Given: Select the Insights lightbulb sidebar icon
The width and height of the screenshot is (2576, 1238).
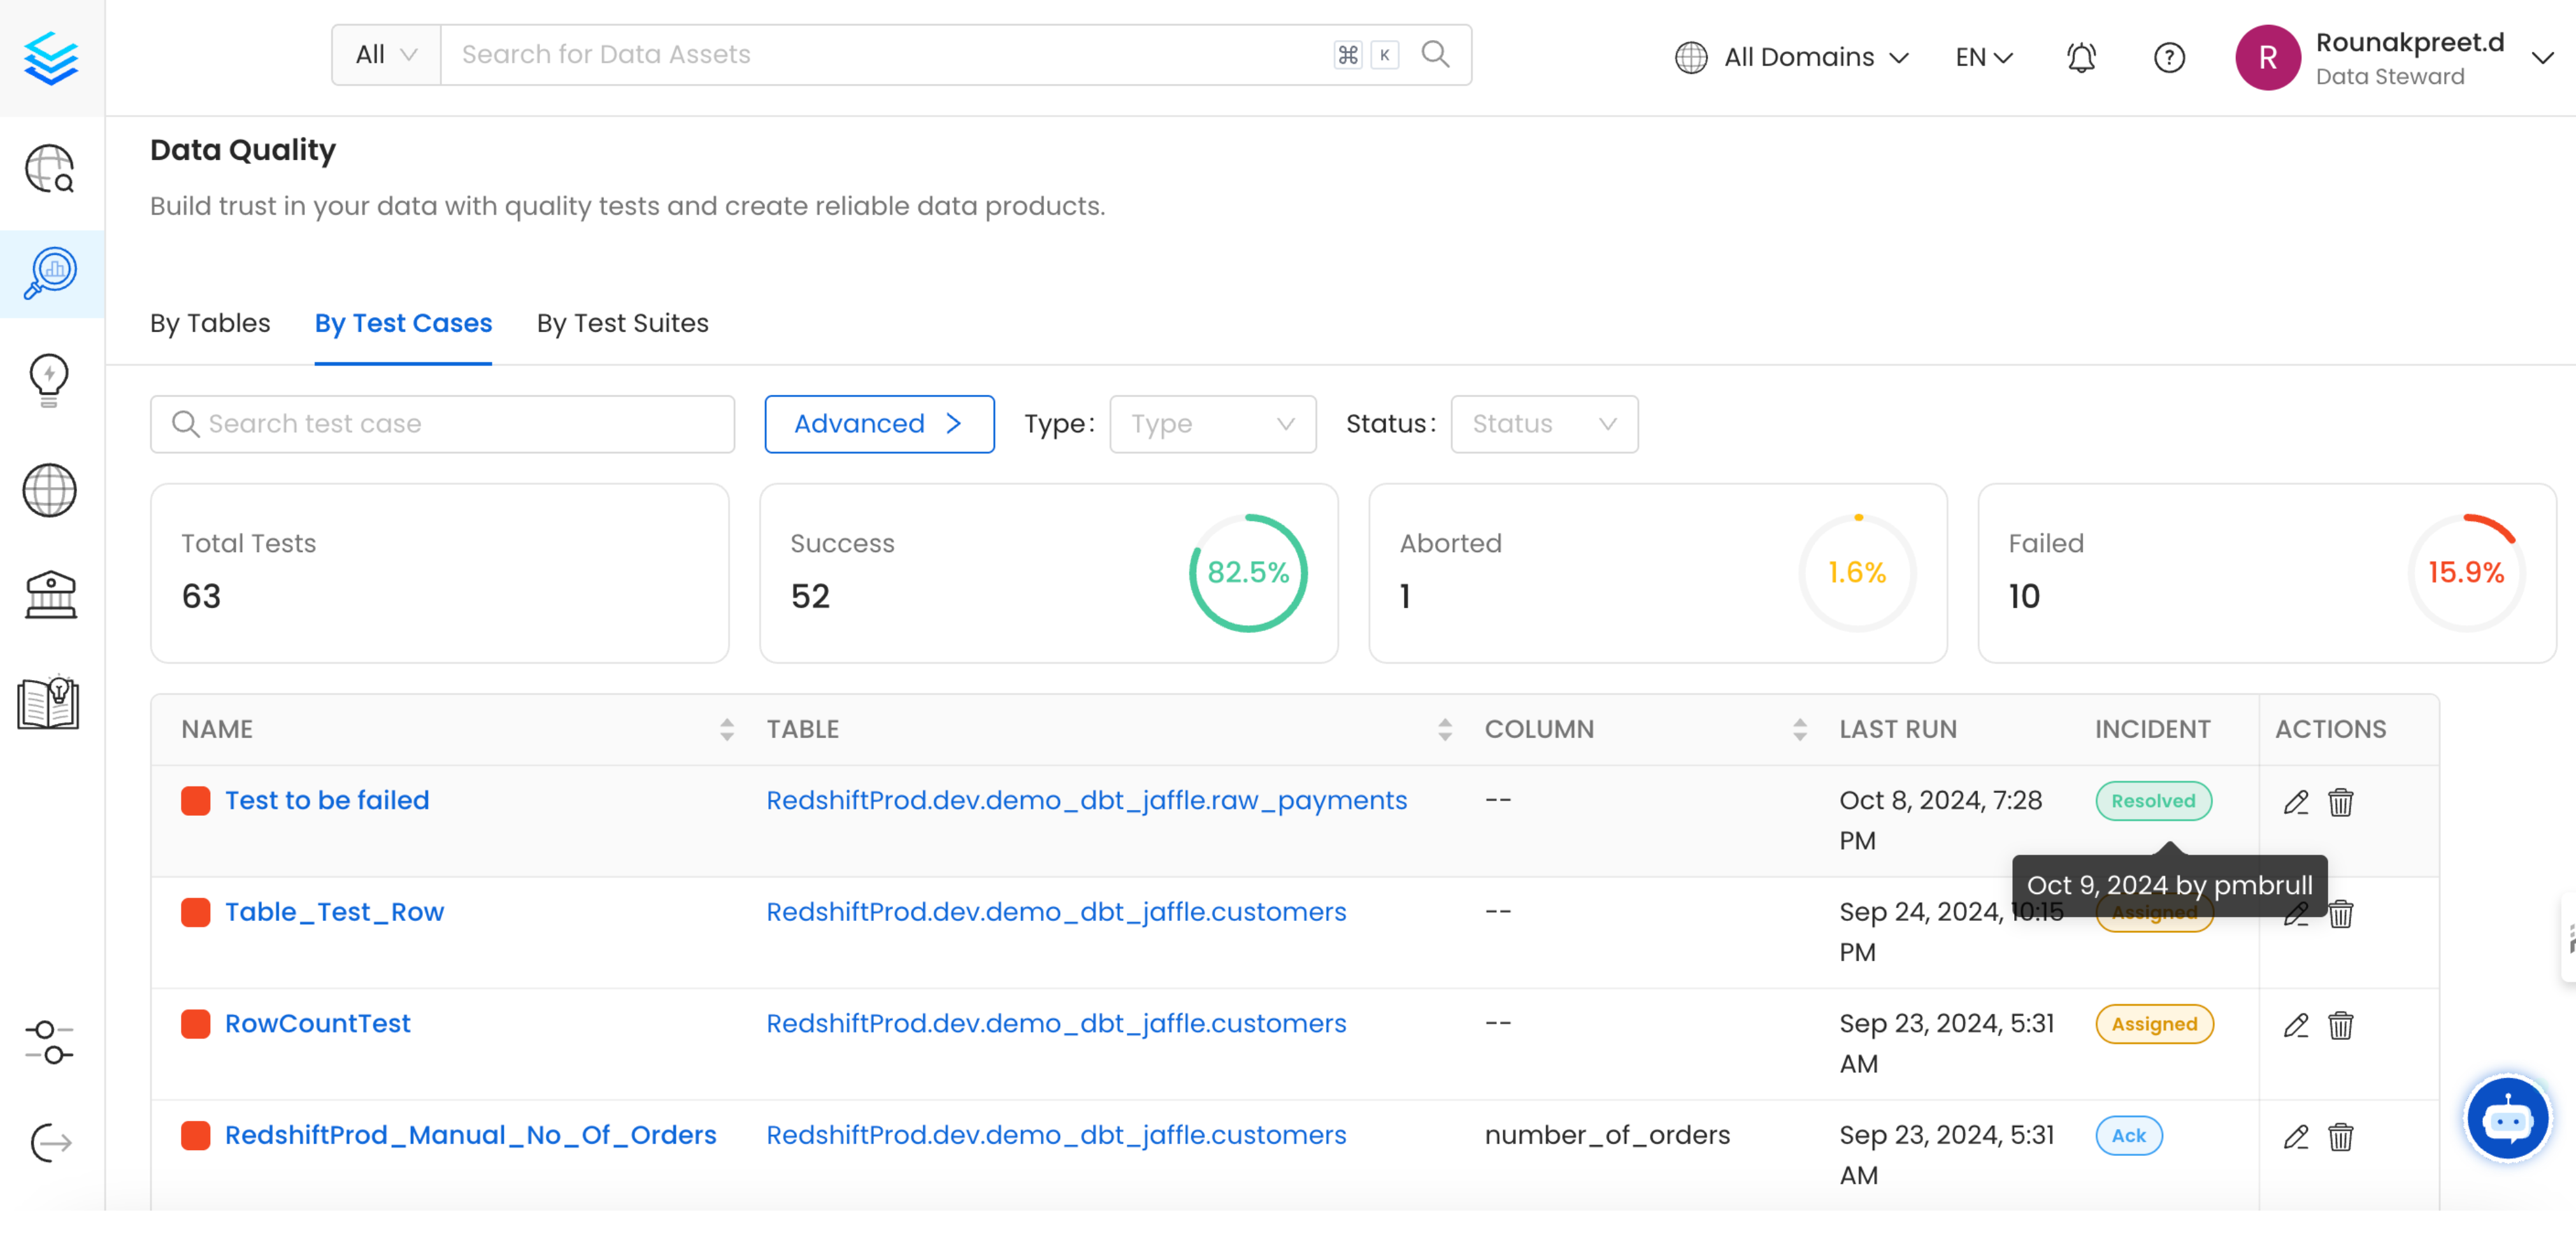Looking at the screenshot, I should [49, 380].
